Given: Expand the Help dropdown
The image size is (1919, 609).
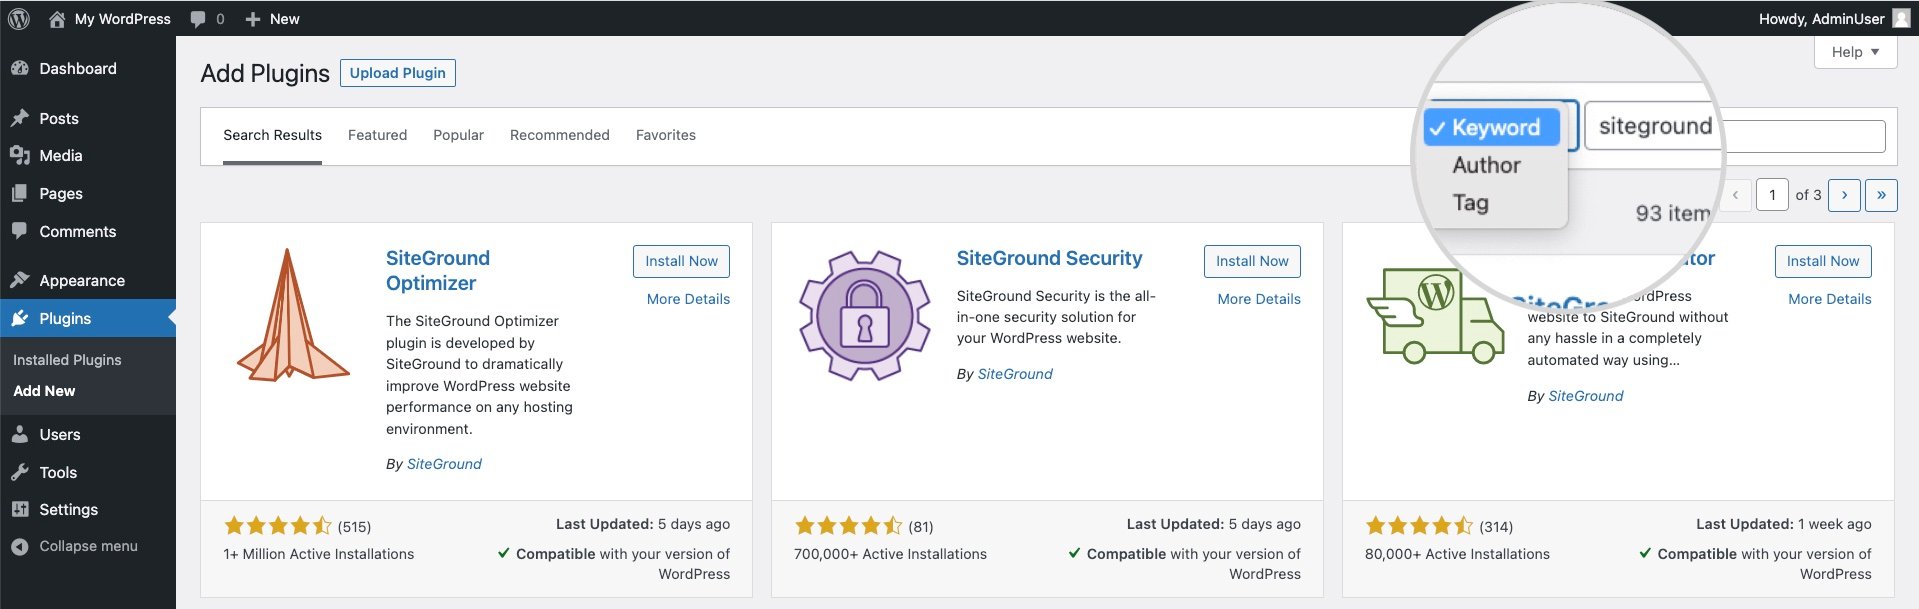Looking at the screenshot, I should point(1855,52).
